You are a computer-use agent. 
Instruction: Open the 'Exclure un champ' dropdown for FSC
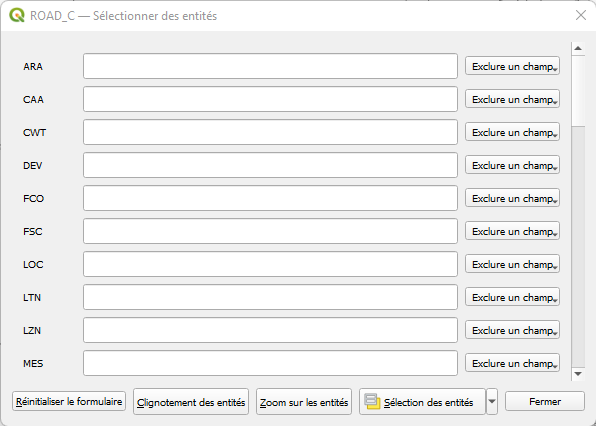coord(512,231)
